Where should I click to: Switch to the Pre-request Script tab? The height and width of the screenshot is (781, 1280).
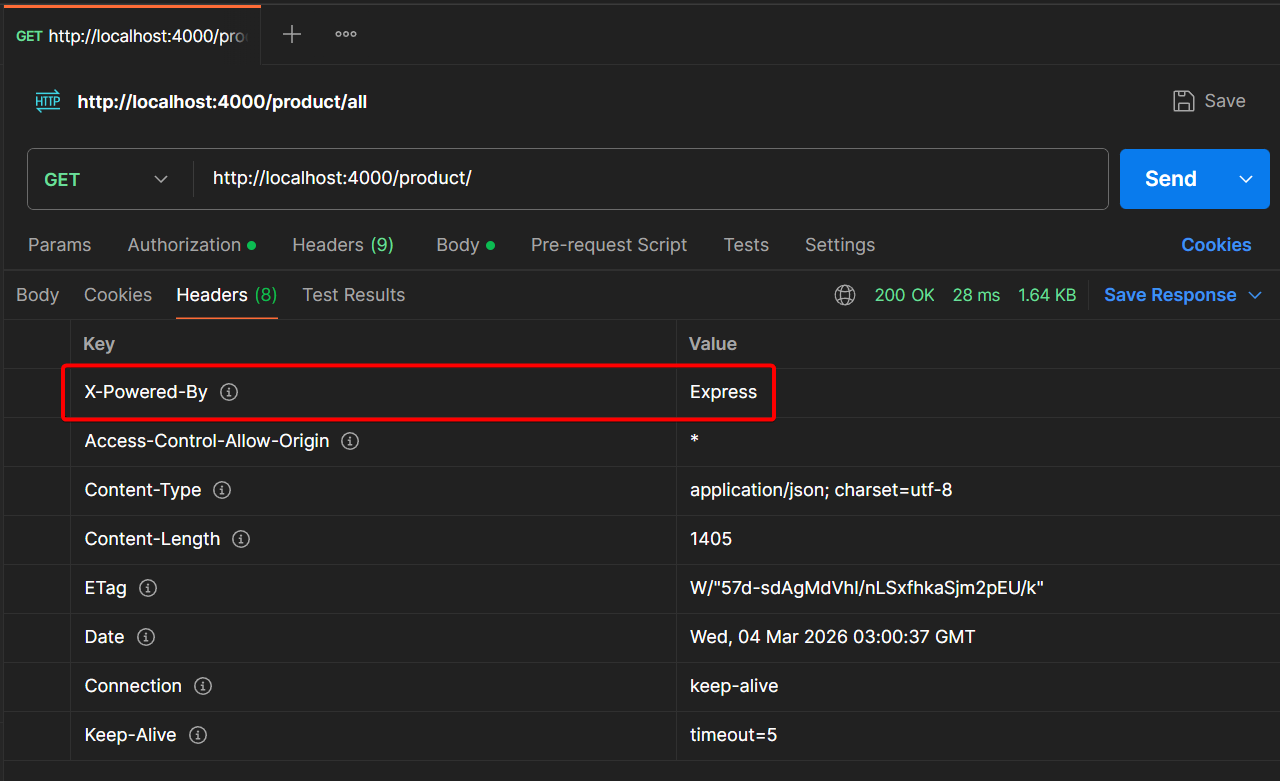608,245
